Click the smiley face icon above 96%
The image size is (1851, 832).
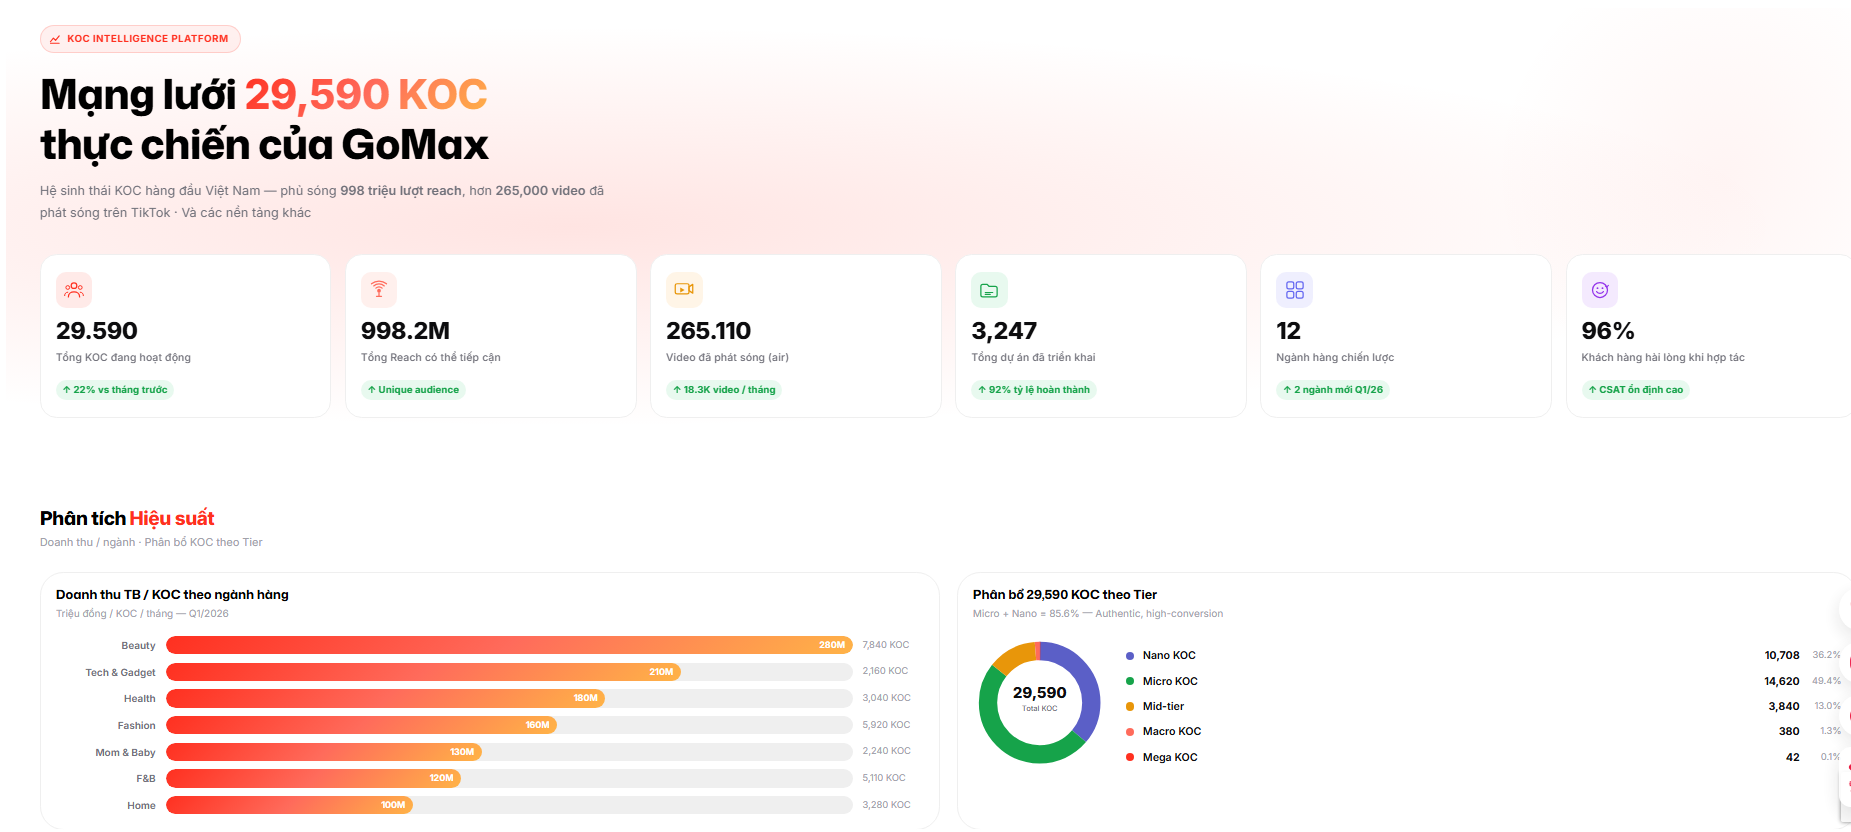point(1599,290)
